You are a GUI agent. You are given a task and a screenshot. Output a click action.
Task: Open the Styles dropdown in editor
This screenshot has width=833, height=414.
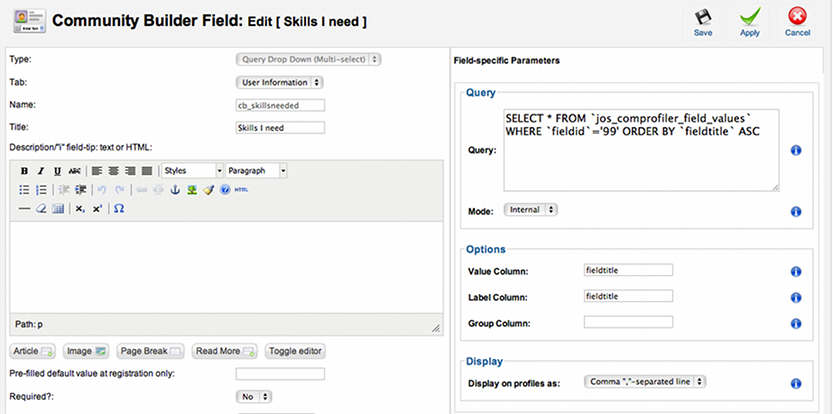tap(192, 171)
